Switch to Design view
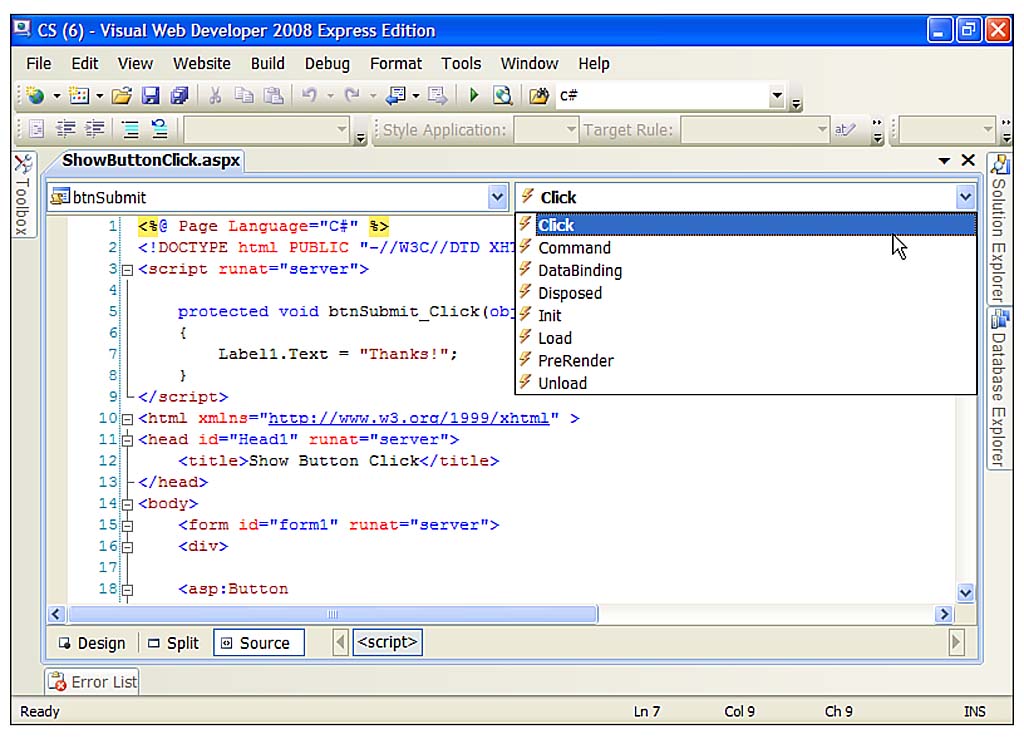This screenshot has width=1024, height=739. pyautogui.click(x=92, y=643)
